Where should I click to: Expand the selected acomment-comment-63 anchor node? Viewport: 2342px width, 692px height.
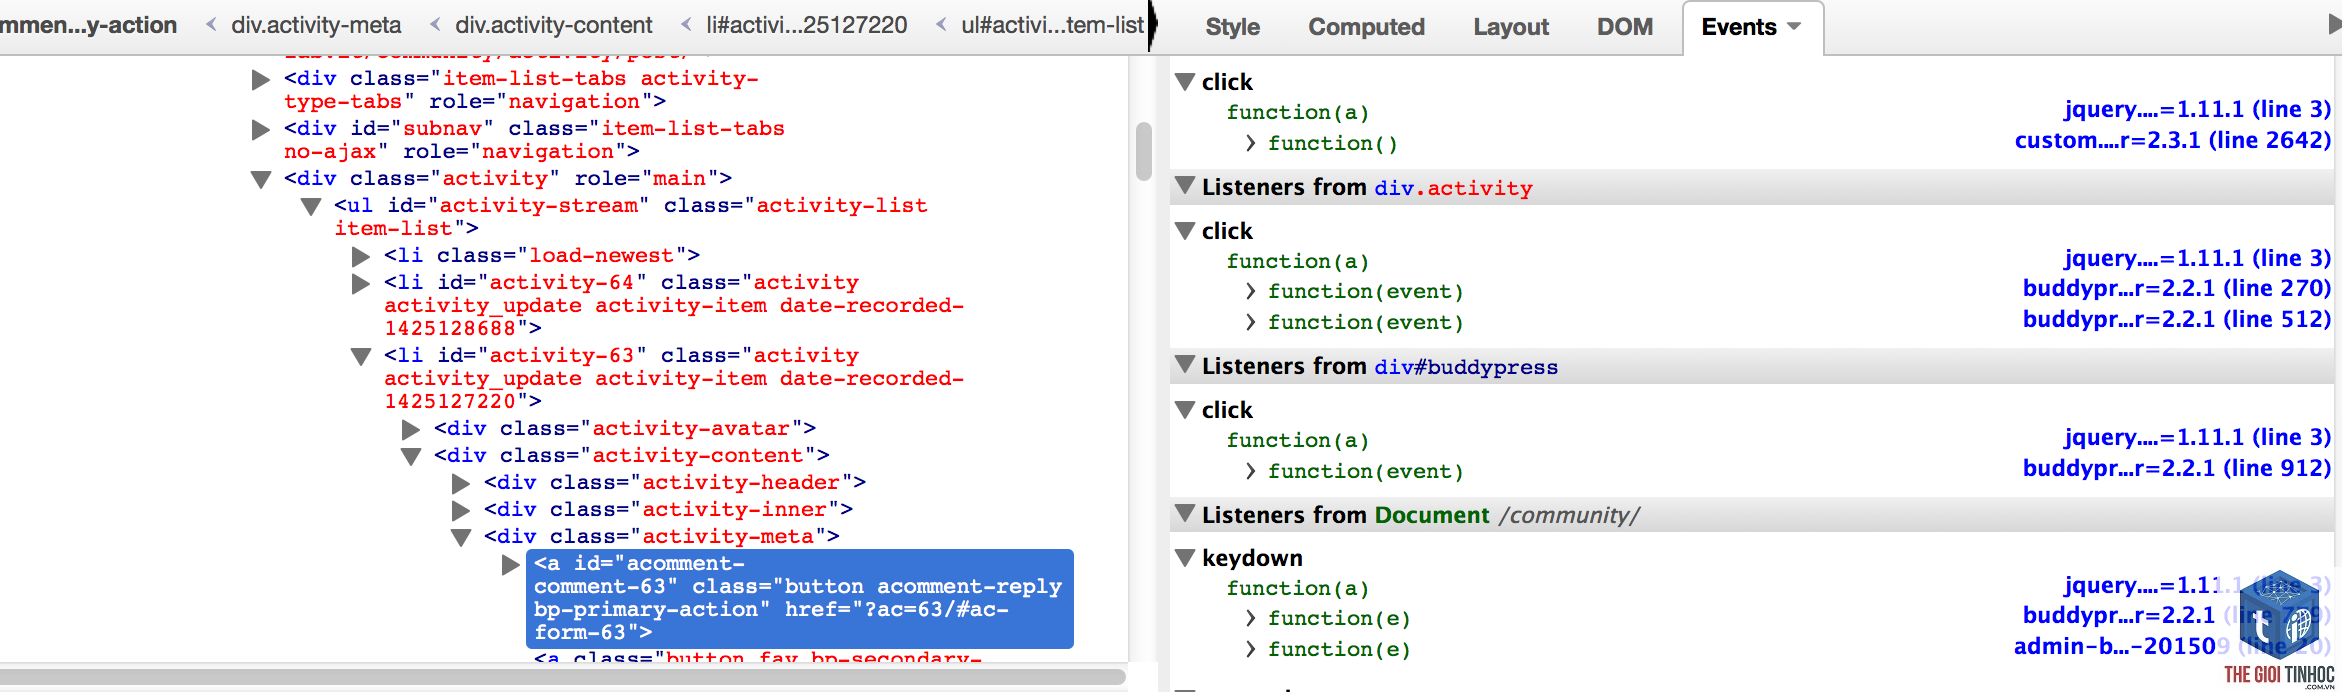511,564
